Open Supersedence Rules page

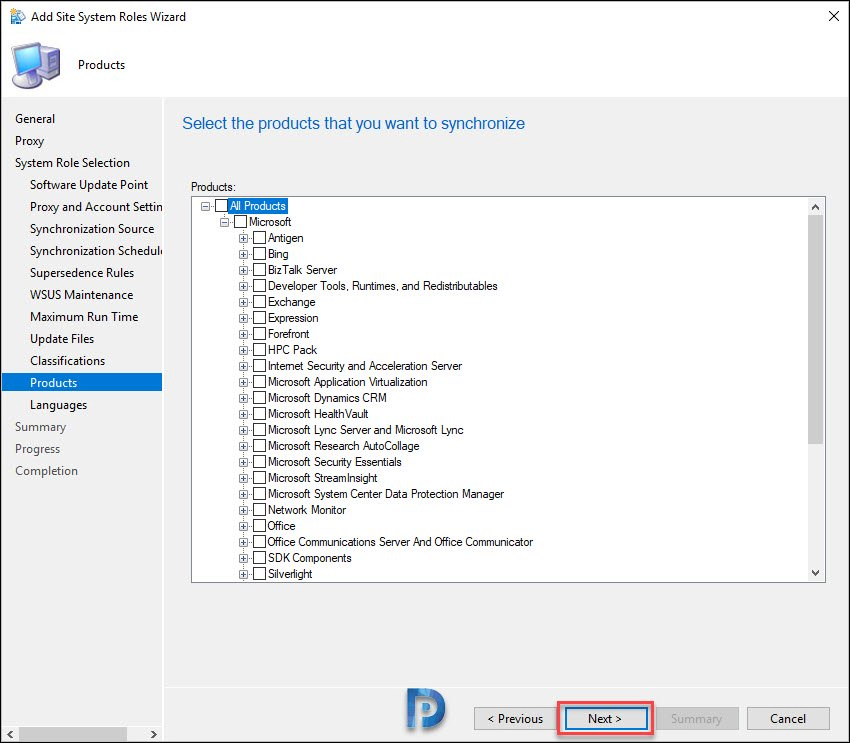pyautogui.click(x=82, y=273)
